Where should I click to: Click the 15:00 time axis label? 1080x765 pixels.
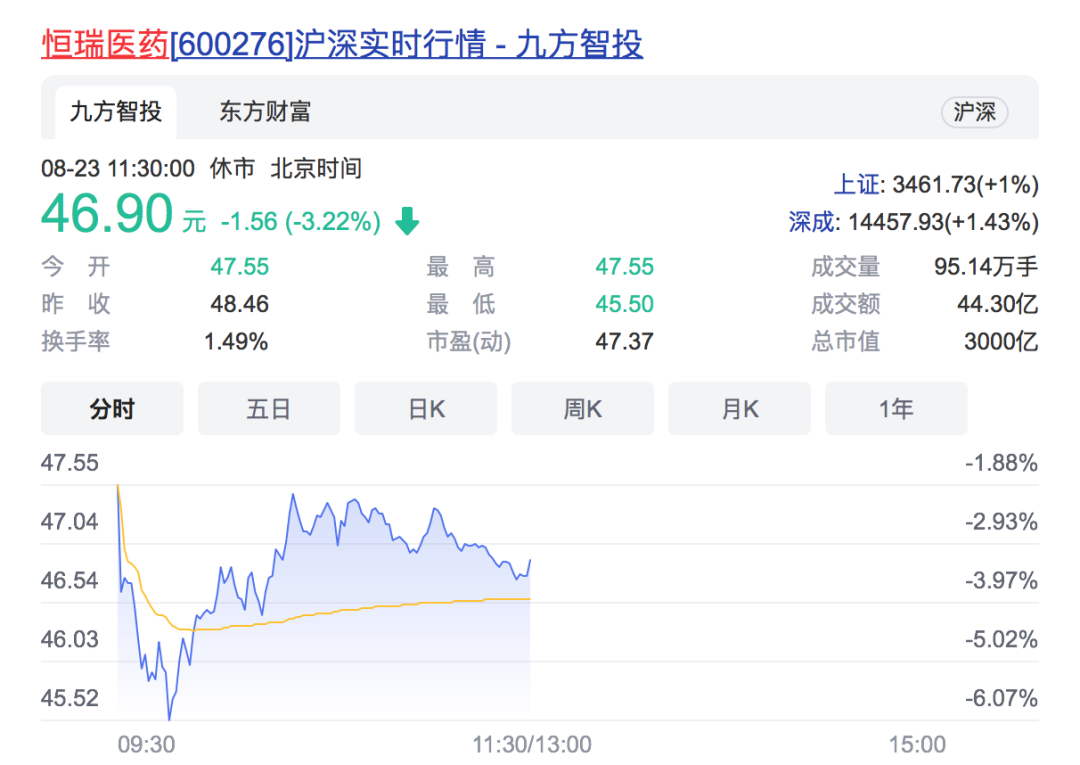[917, 744]
